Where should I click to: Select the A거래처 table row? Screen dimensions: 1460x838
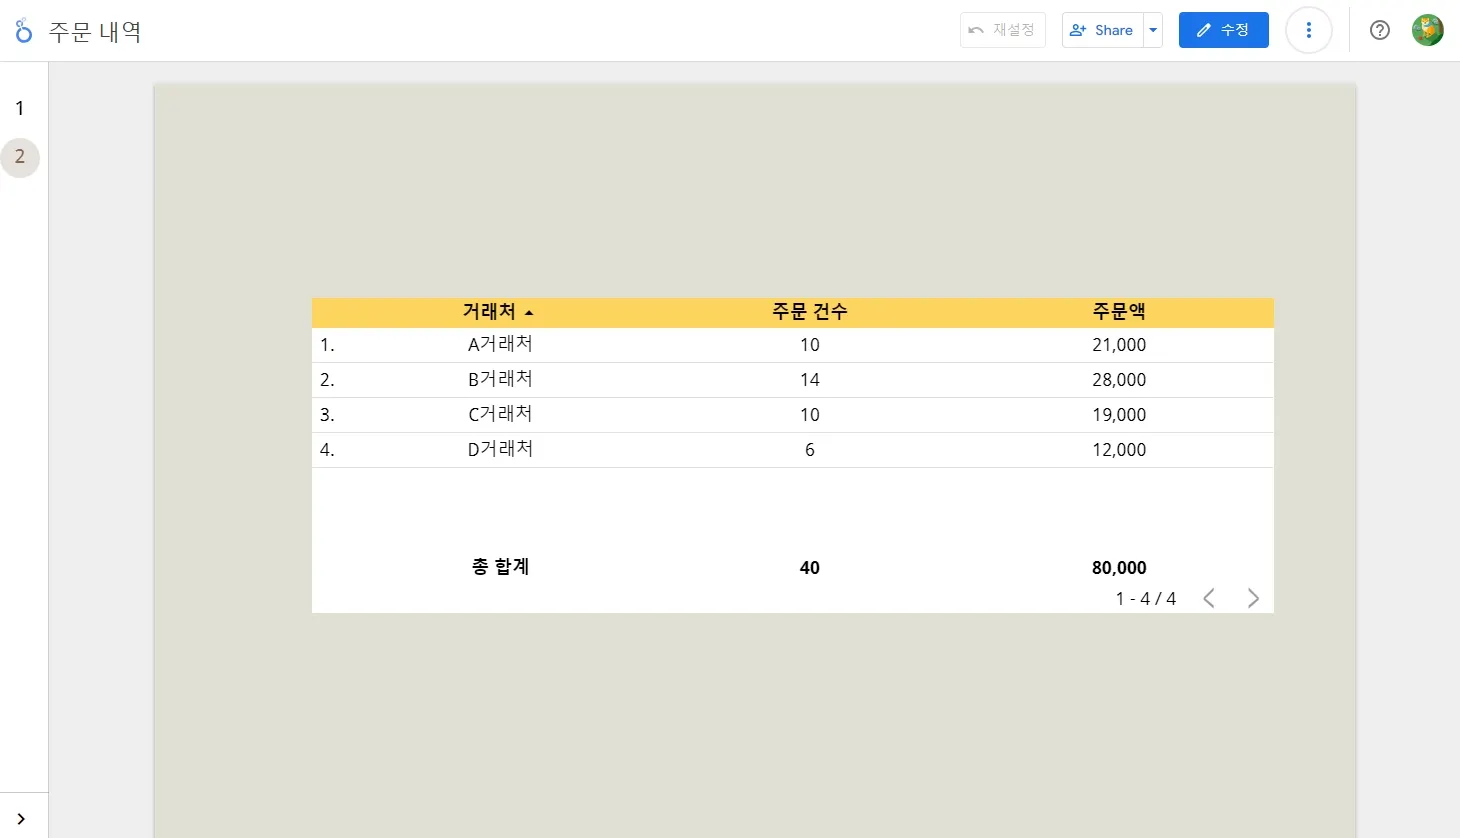(x=792, y=345)
